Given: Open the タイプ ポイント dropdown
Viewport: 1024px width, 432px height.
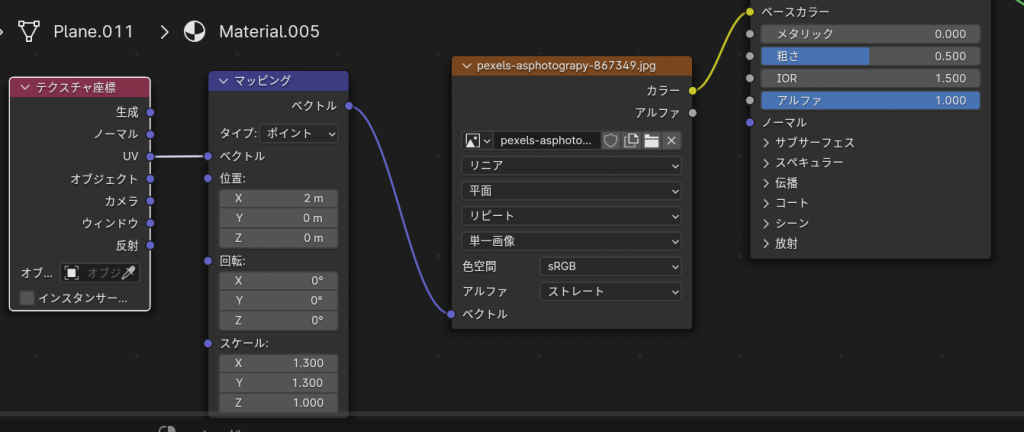Looking at the screenshot, I should coord(299,133).
